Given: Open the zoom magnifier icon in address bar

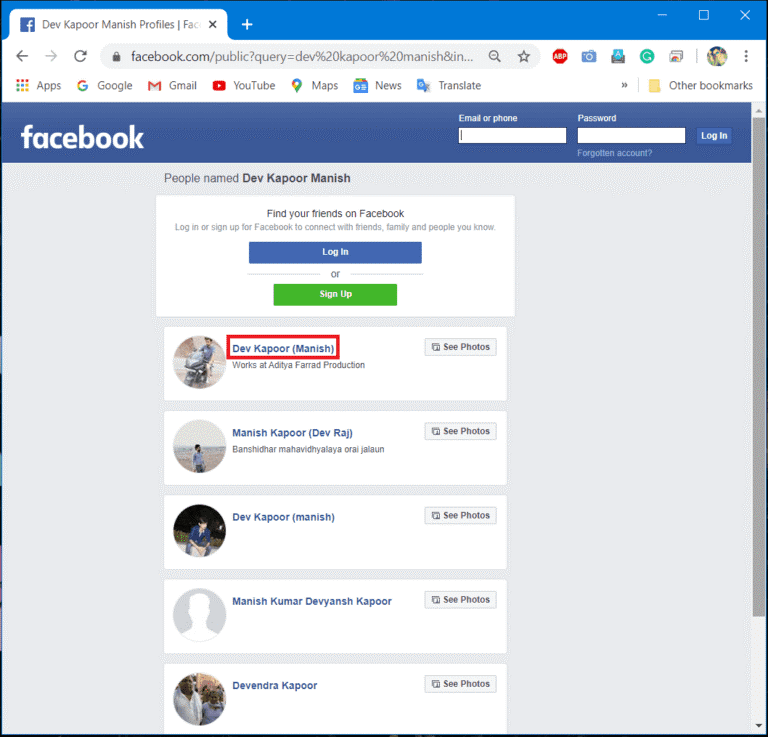Looking at the screenshot, I should click(x=495, y=56).
